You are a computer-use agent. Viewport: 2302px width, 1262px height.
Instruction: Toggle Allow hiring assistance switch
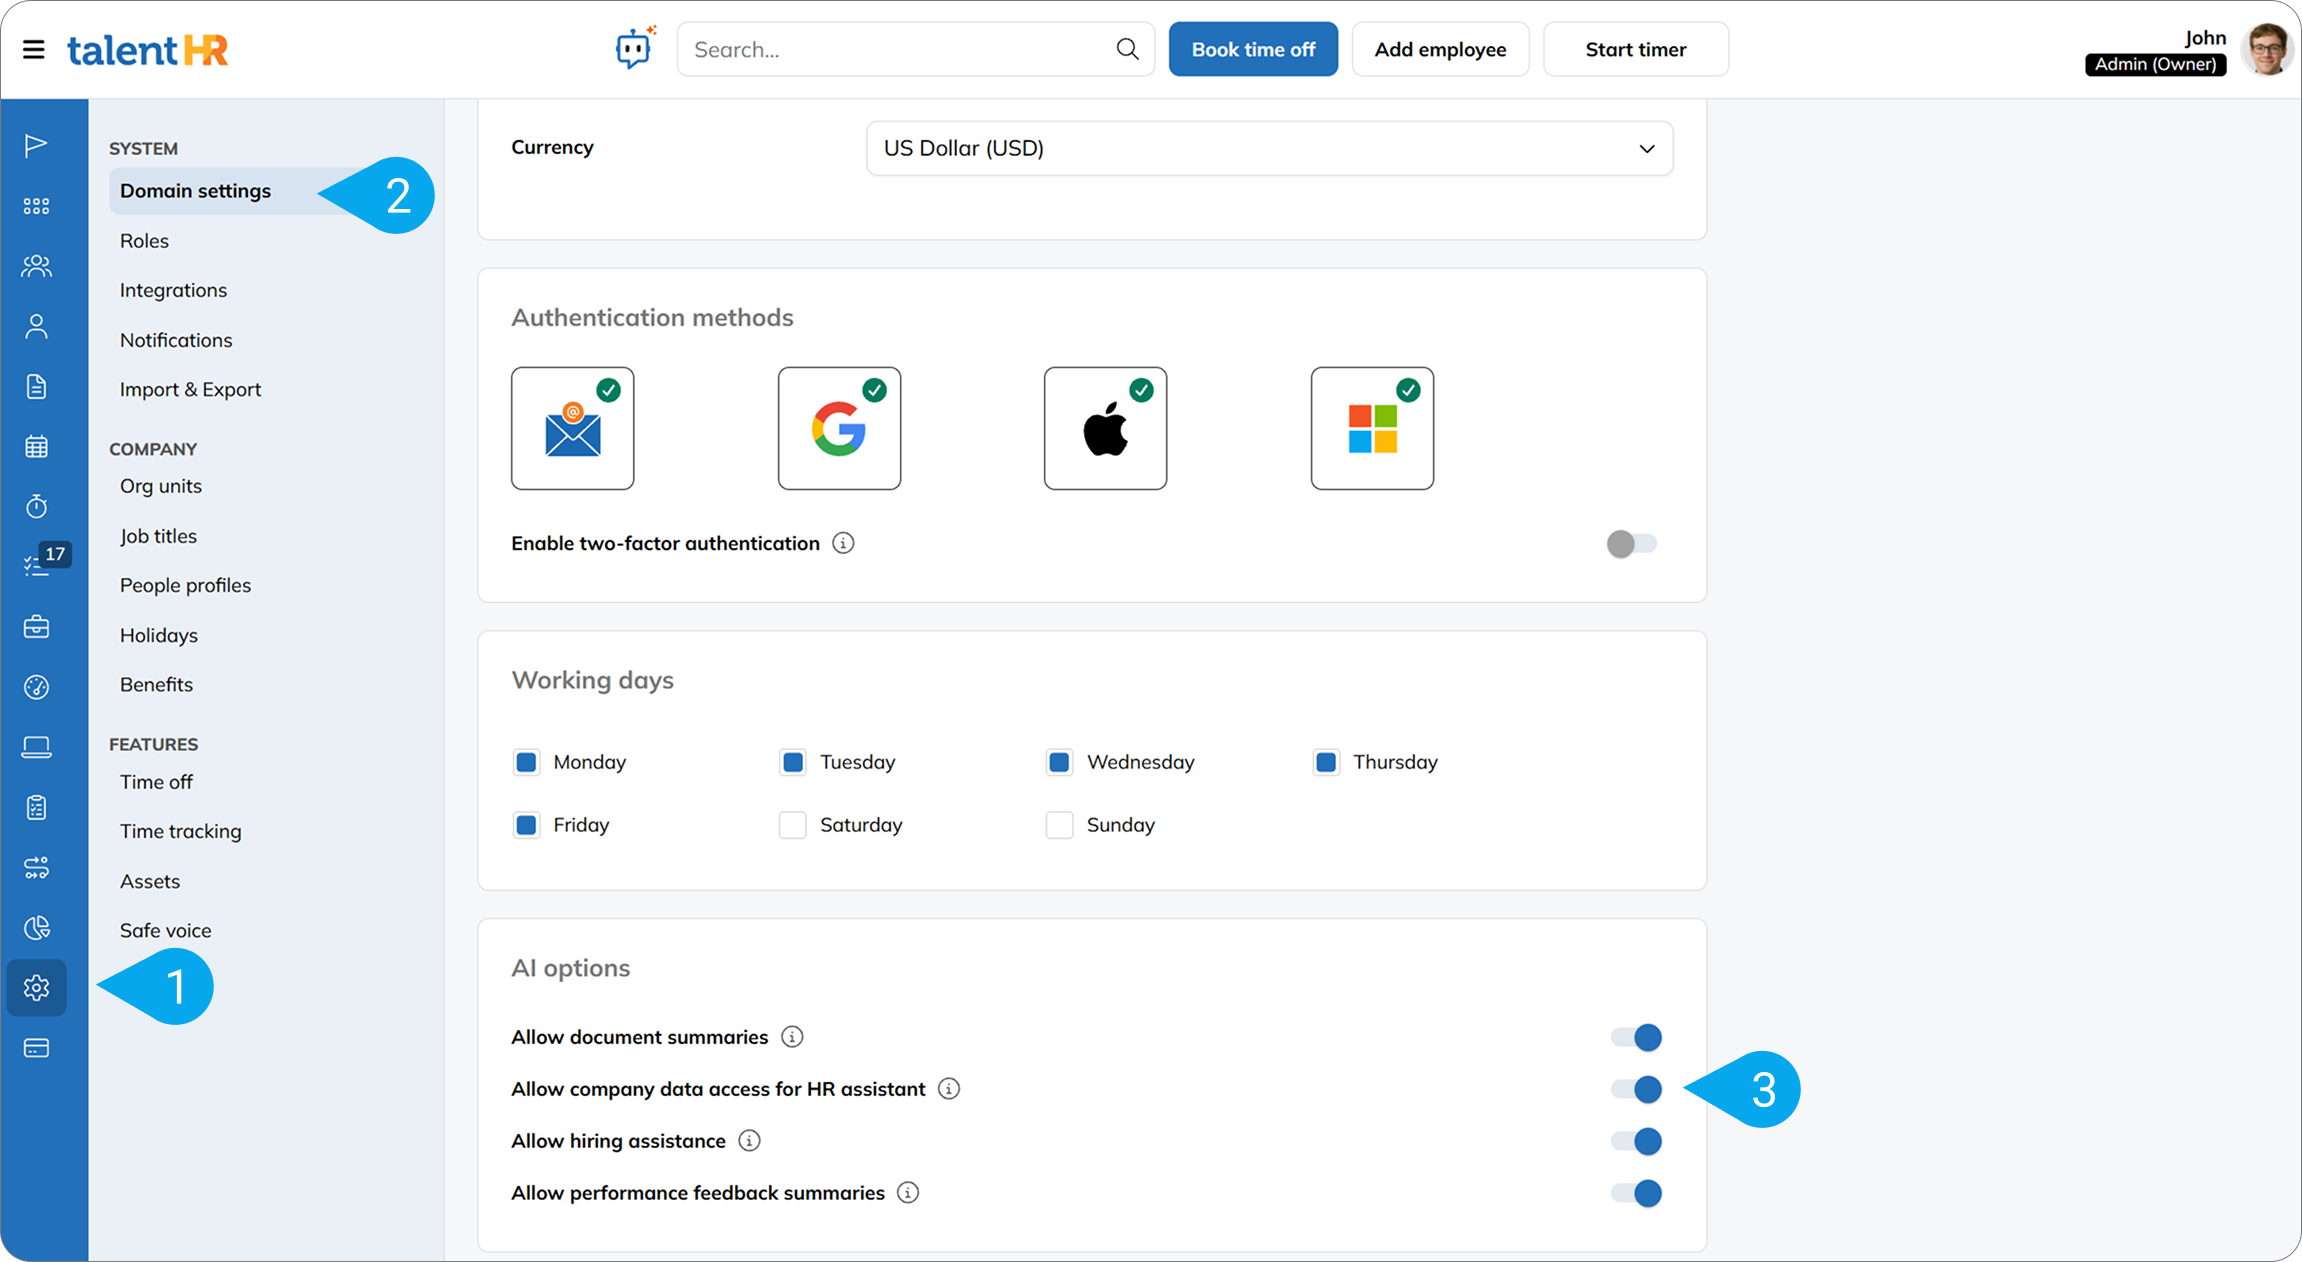(x=1636, y=1141)
